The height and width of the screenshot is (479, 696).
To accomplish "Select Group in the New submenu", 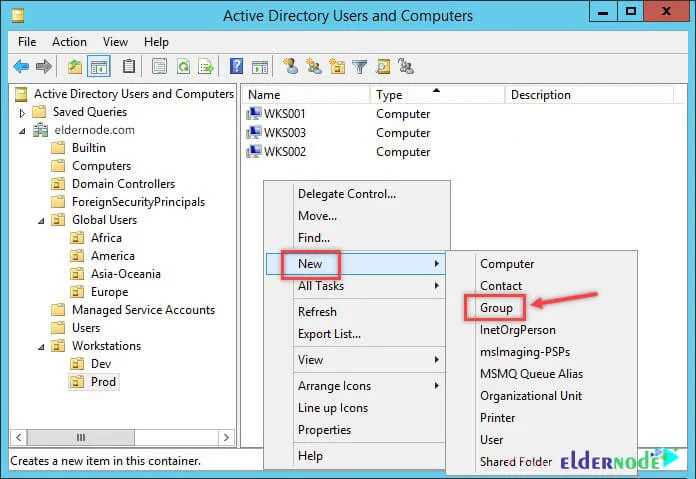I will [x=496, y=308].
